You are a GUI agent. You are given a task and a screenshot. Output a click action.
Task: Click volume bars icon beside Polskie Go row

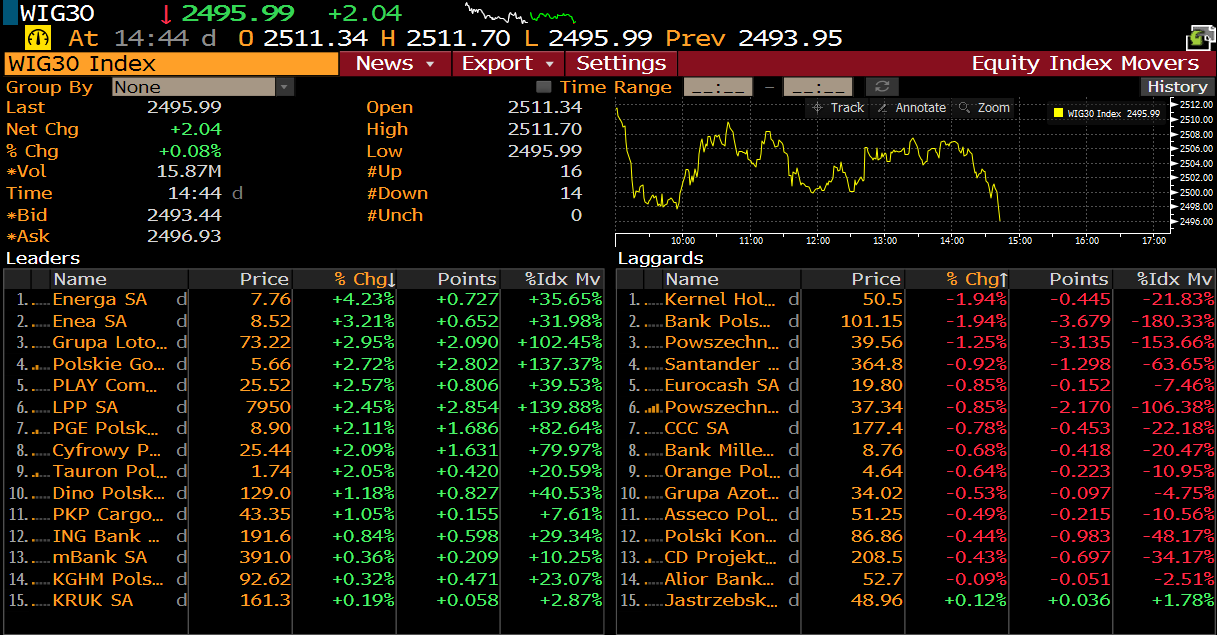40,365
